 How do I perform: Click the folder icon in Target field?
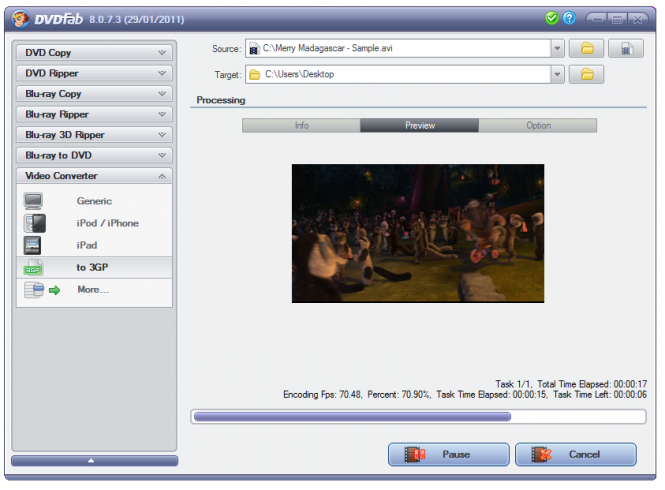(x=254, y=75)
